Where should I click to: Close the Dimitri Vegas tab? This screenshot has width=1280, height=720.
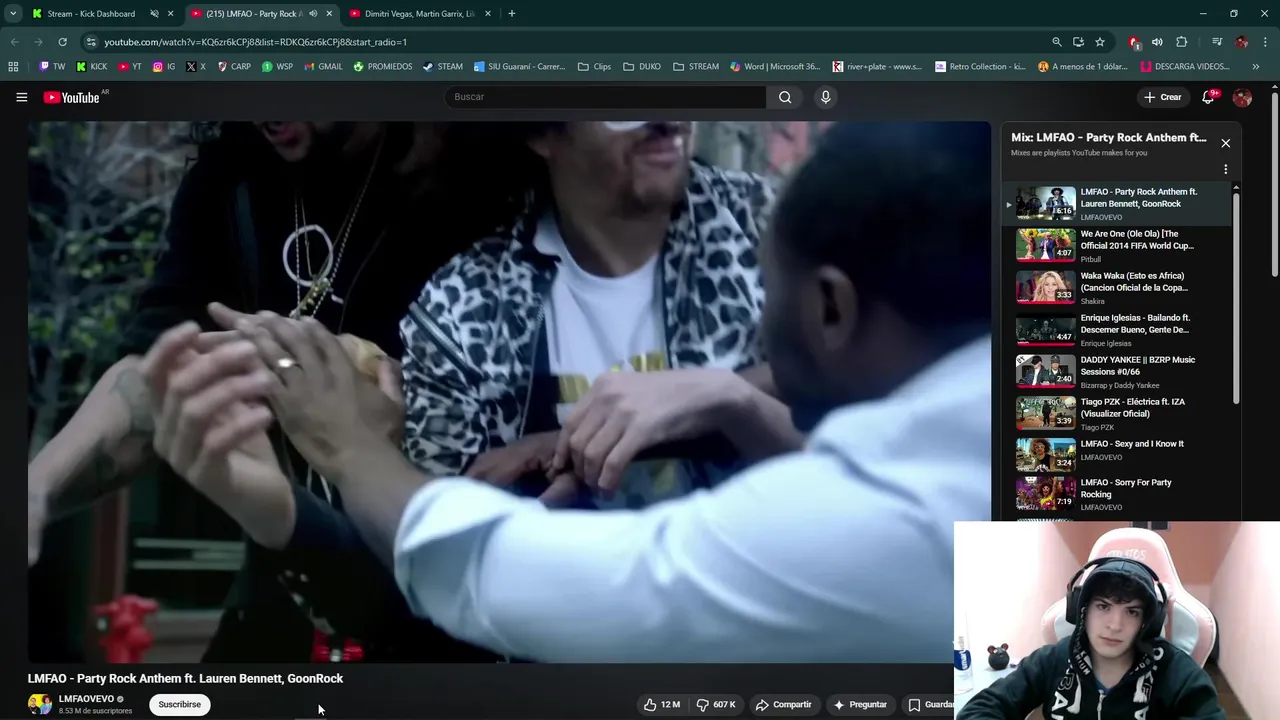(488, 14)
